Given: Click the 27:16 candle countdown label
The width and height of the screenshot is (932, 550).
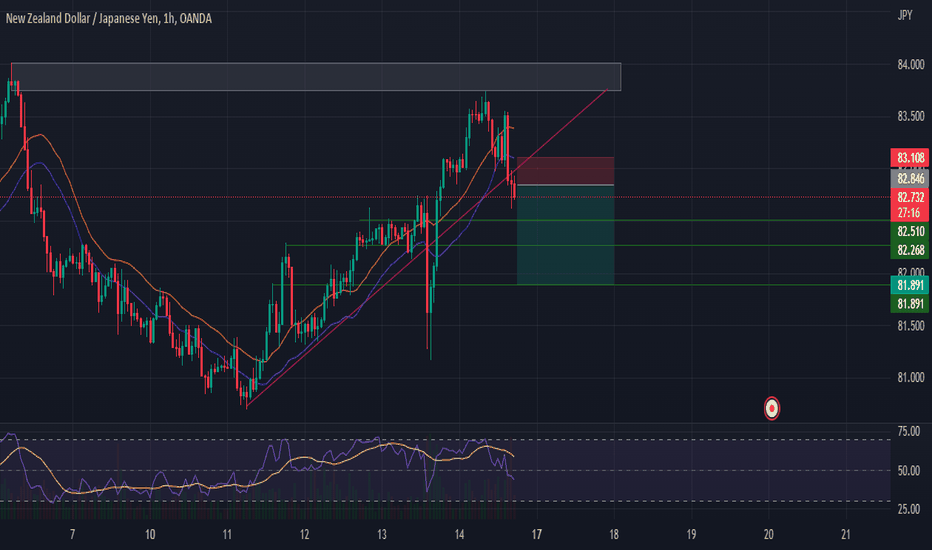Looking at the screenshot, I should (910, 213).
